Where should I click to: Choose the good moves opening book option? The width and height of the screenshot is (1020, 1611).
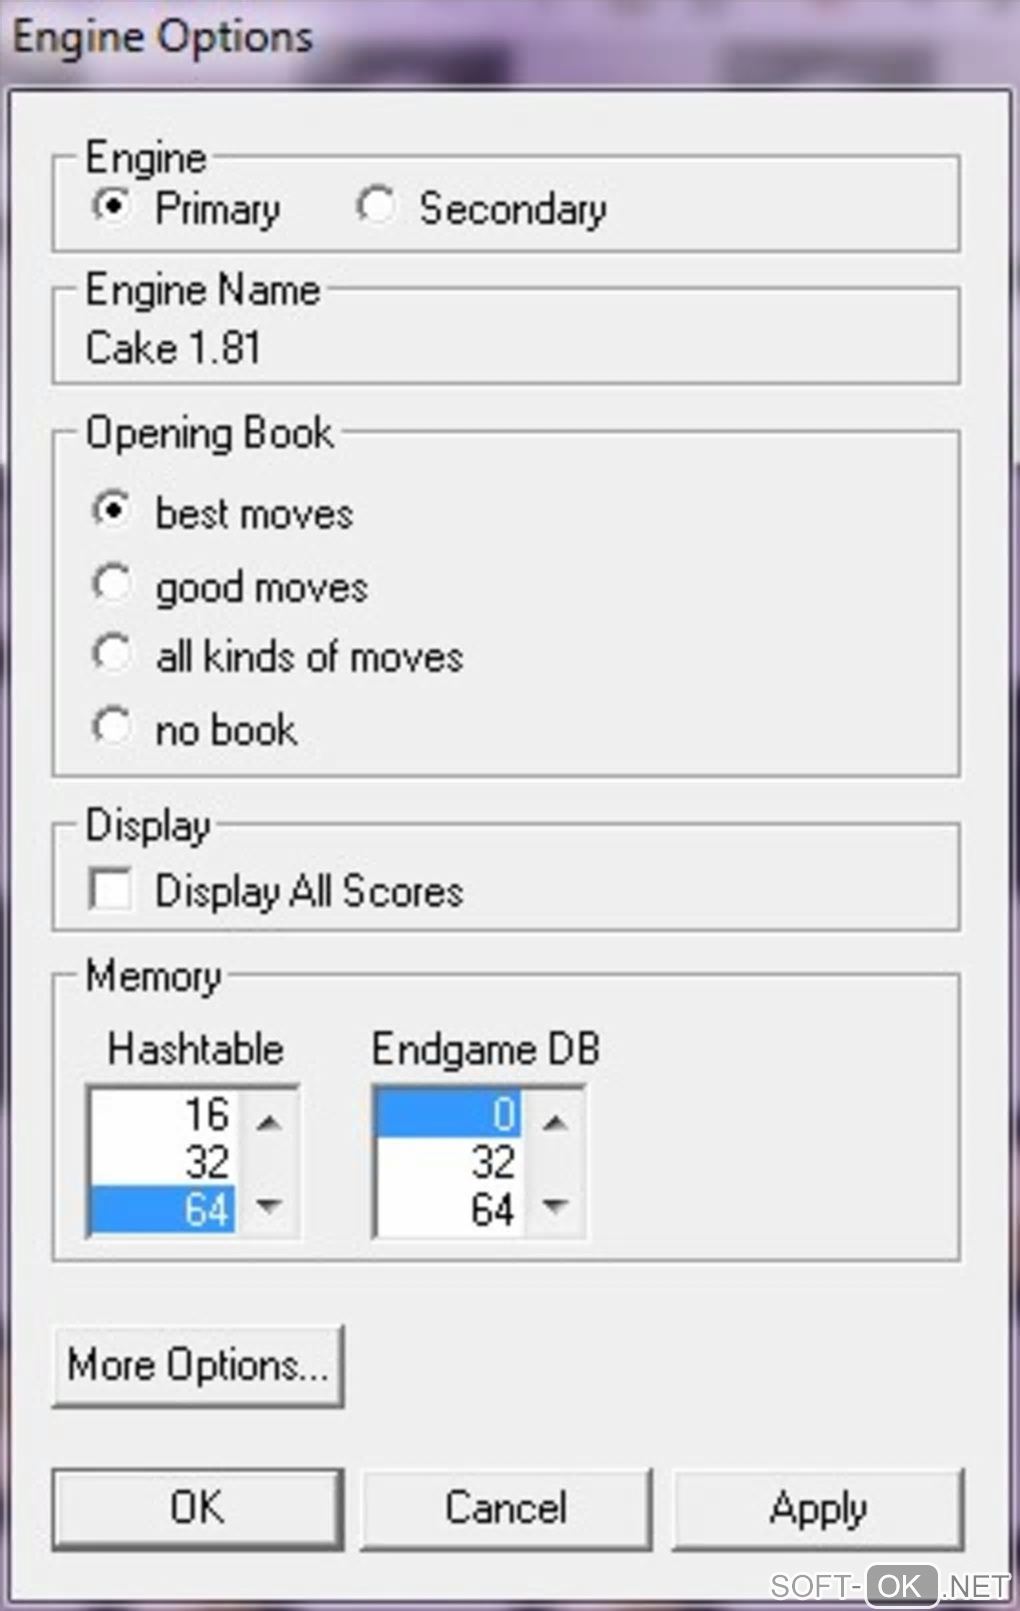[111, 584]
